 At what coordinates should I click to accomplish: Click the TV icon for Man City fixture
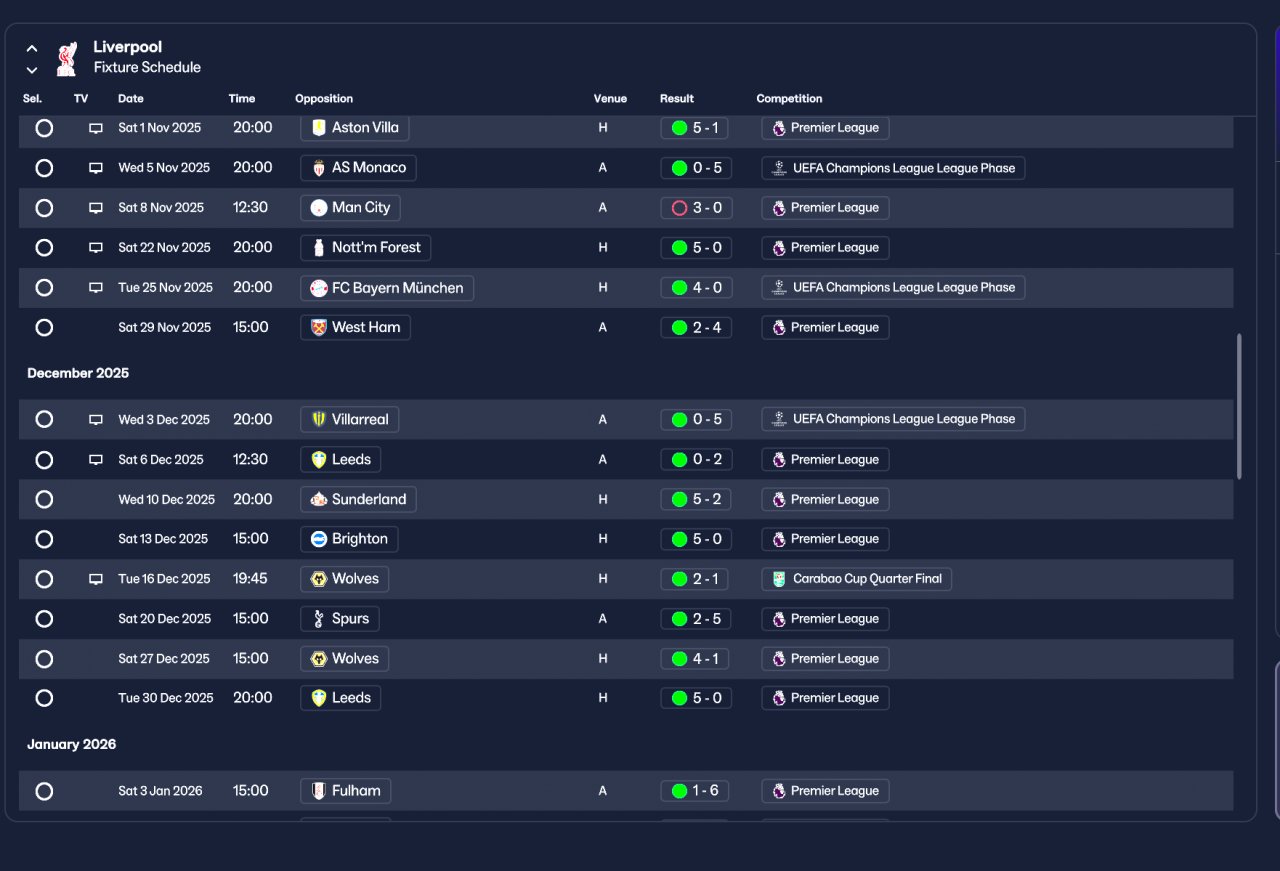pos(96,208)
